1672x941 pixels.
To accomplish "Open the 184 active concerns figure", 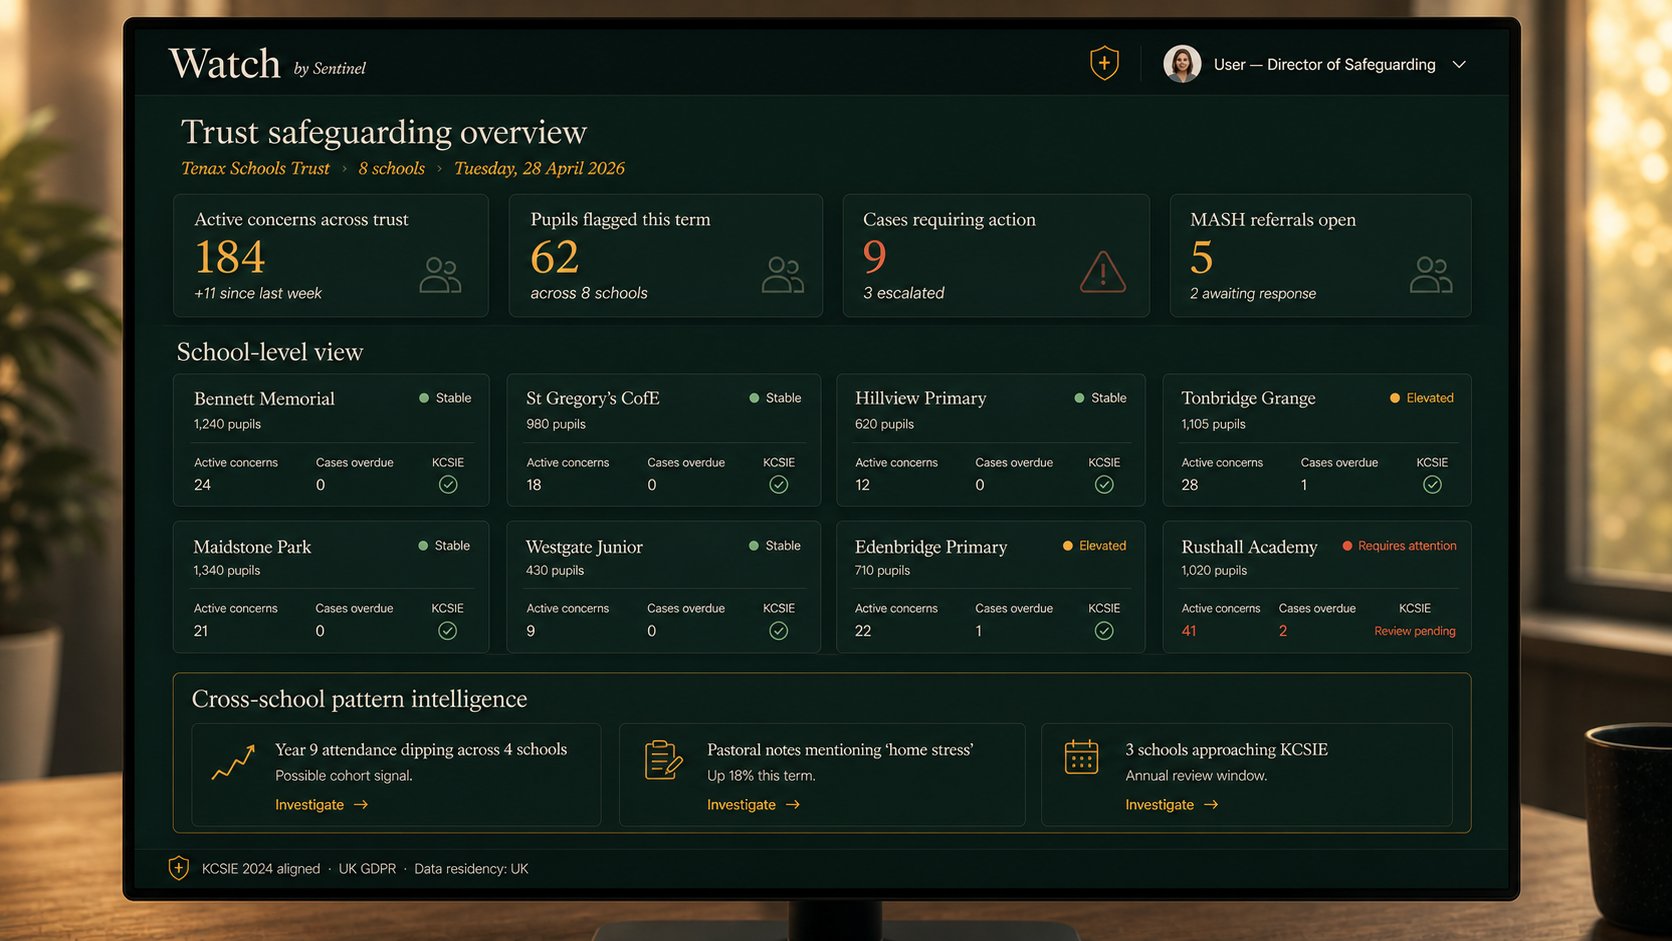I will [x=230, y=257].
